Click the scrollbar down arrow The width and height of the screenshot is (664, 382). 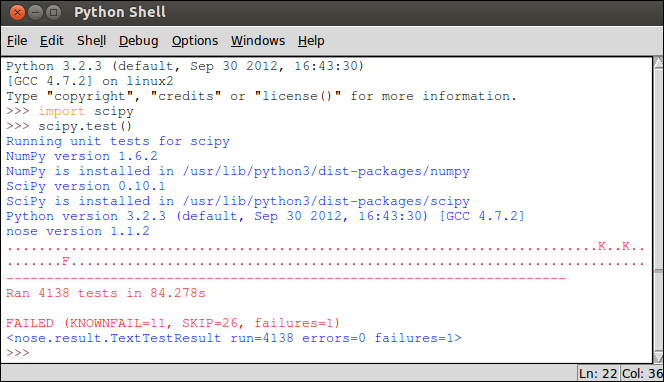click(658, 357)
